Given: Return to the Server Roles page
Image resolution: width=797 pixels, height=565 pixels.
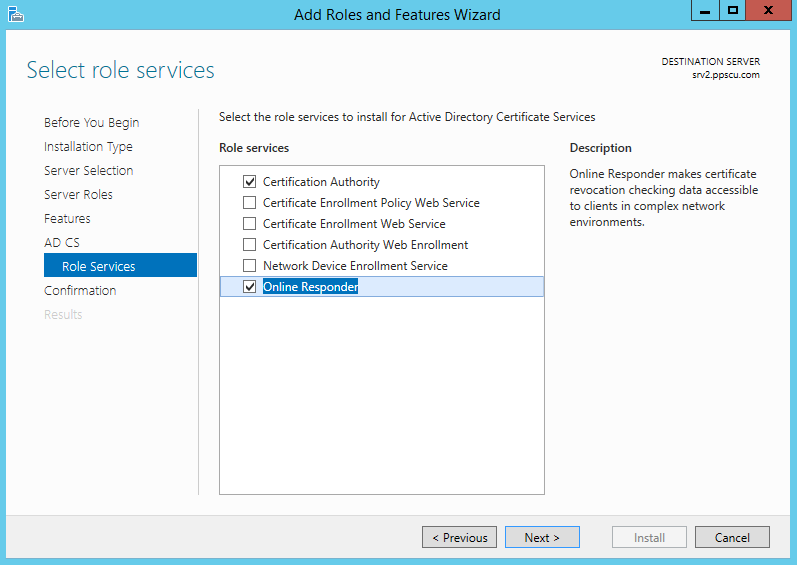Looking at the screenshot, I should click(78, 194).
